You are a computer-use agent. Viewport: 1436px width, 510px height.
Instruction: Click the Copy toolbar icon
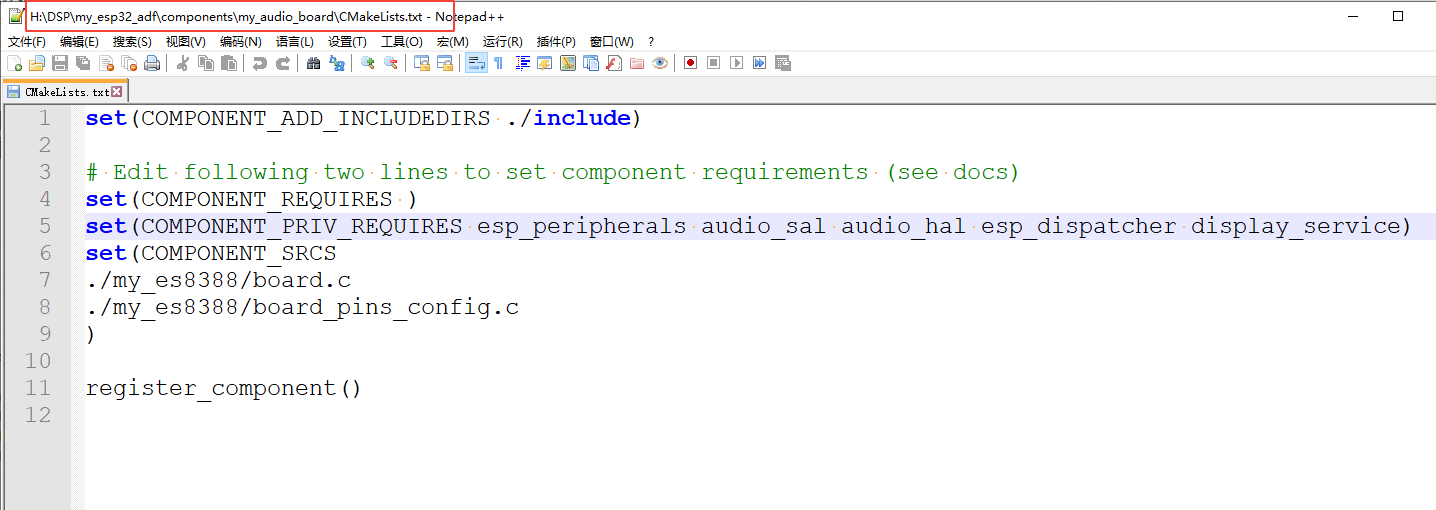[206, 63]
